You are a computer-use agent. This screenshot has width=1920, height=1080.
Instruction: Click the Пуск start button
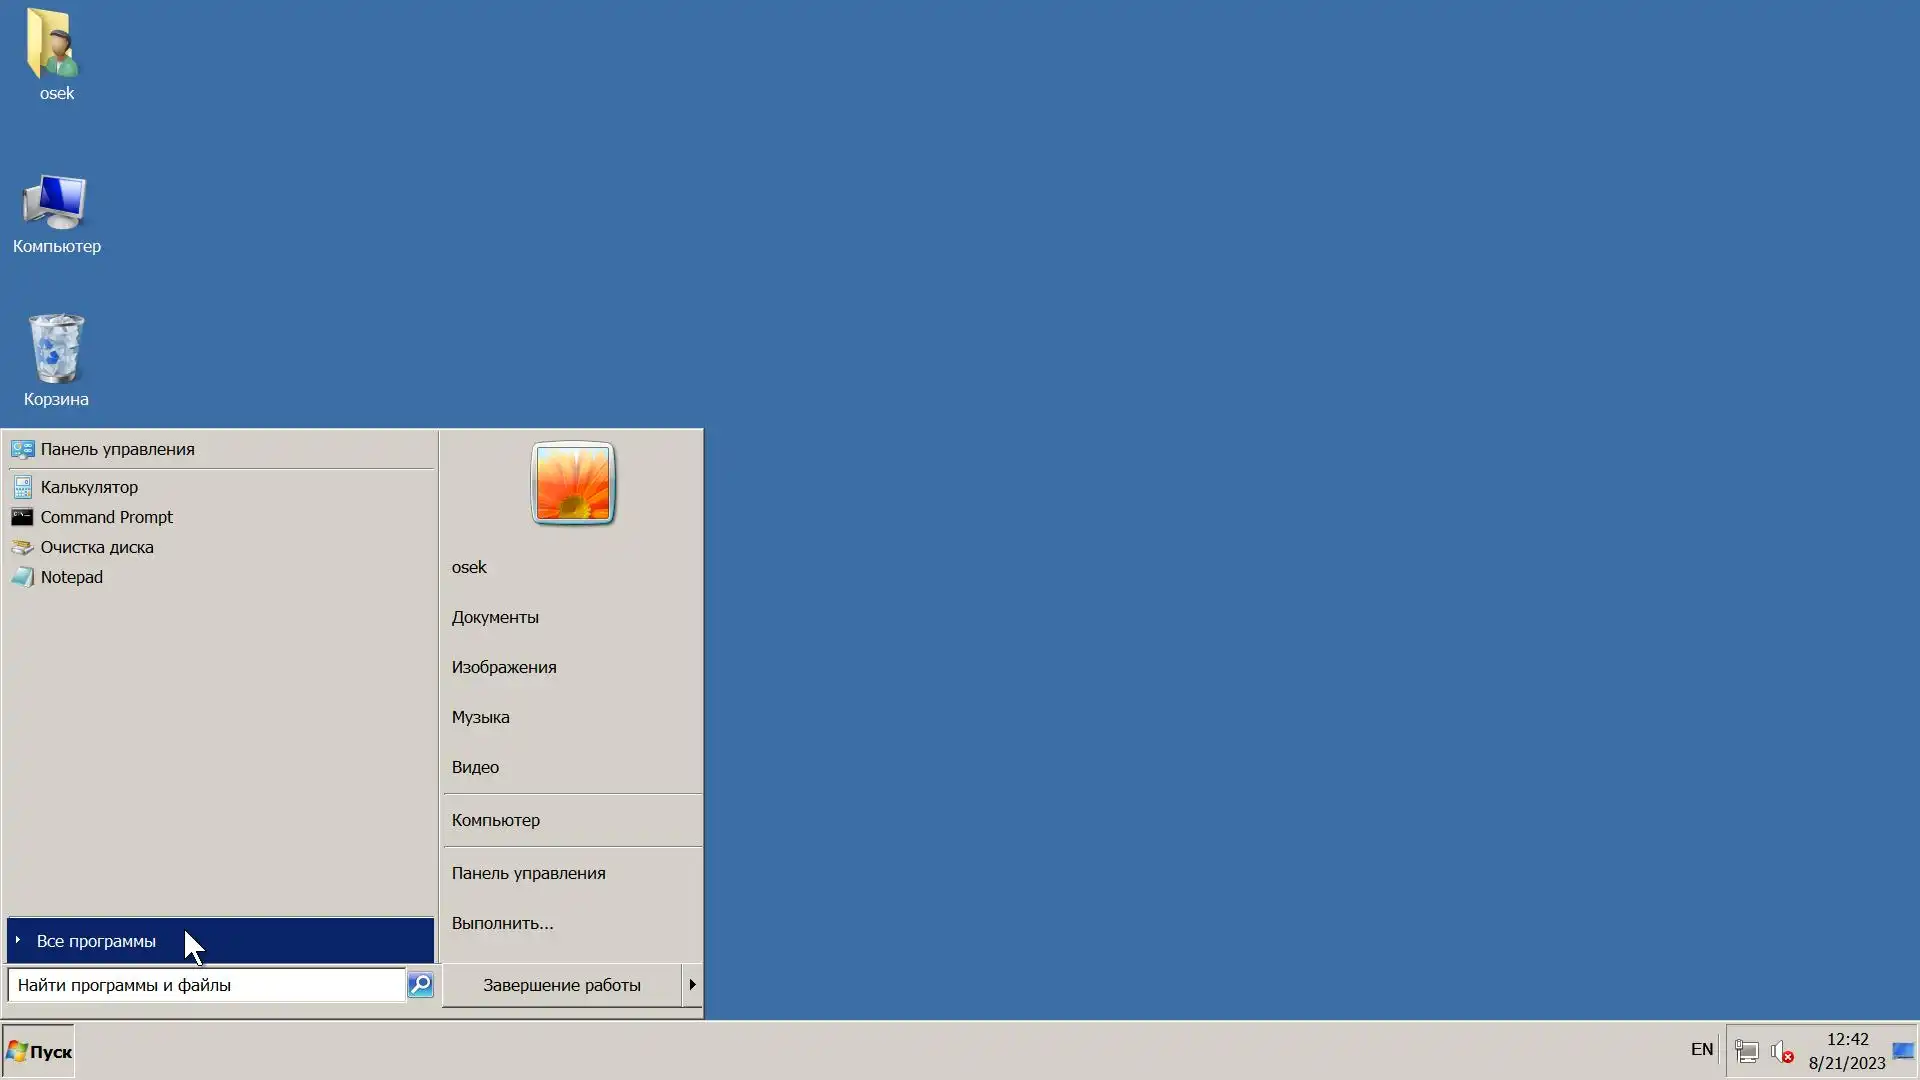point(39,1051)
